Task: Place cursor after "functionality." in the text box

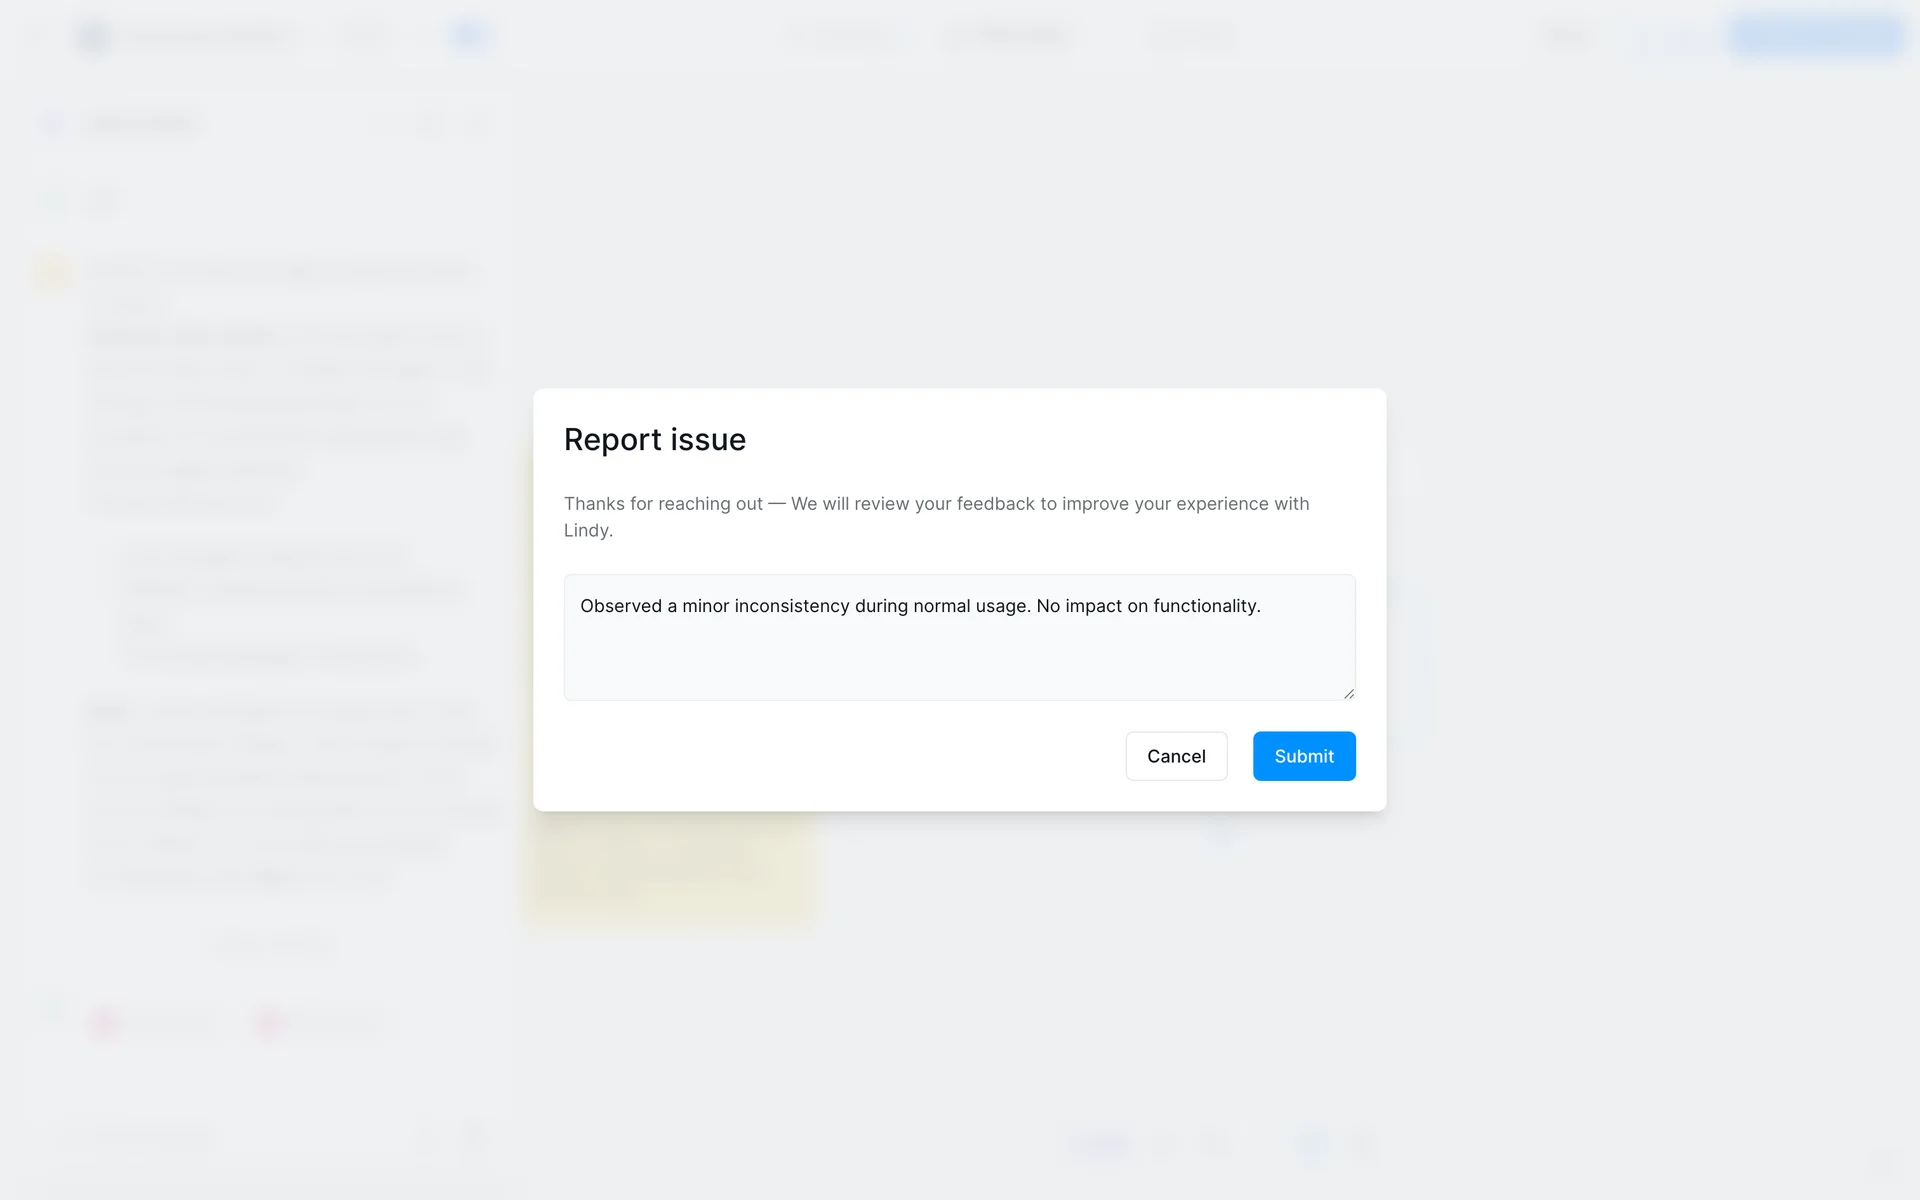Action: click(x=1262, y=606)
